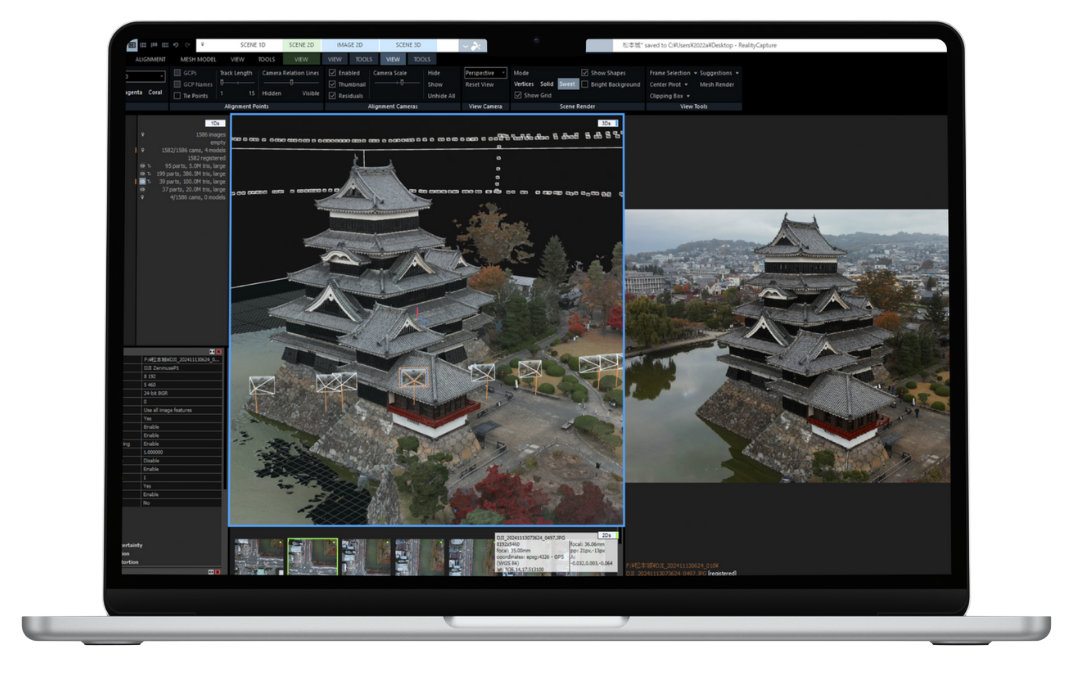
Task: Click Unhide All button
Action: [x=442, y=96]
